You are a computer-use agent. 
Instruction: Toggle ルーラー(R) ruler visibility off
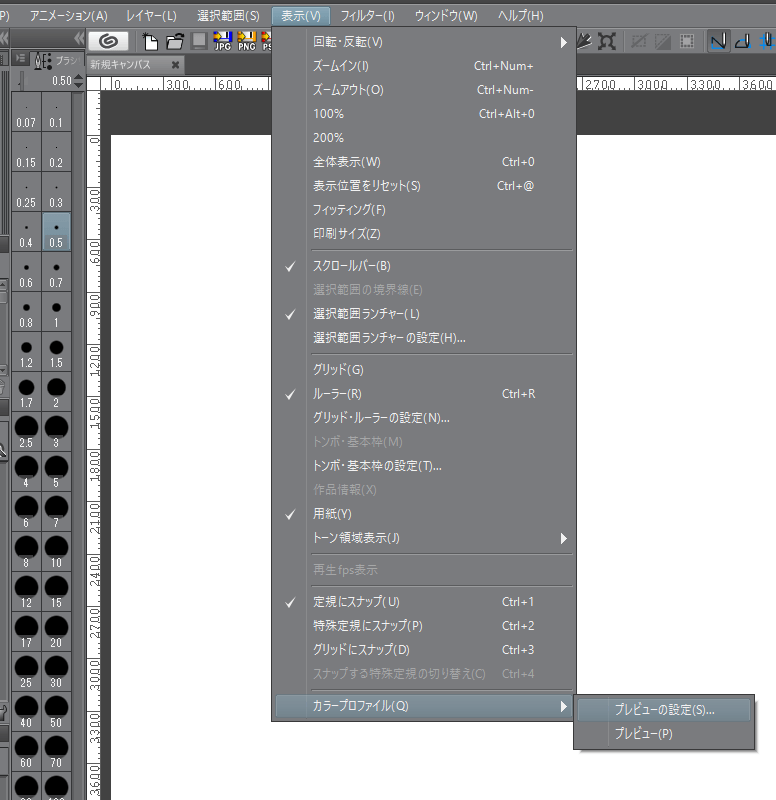point(337,394)
